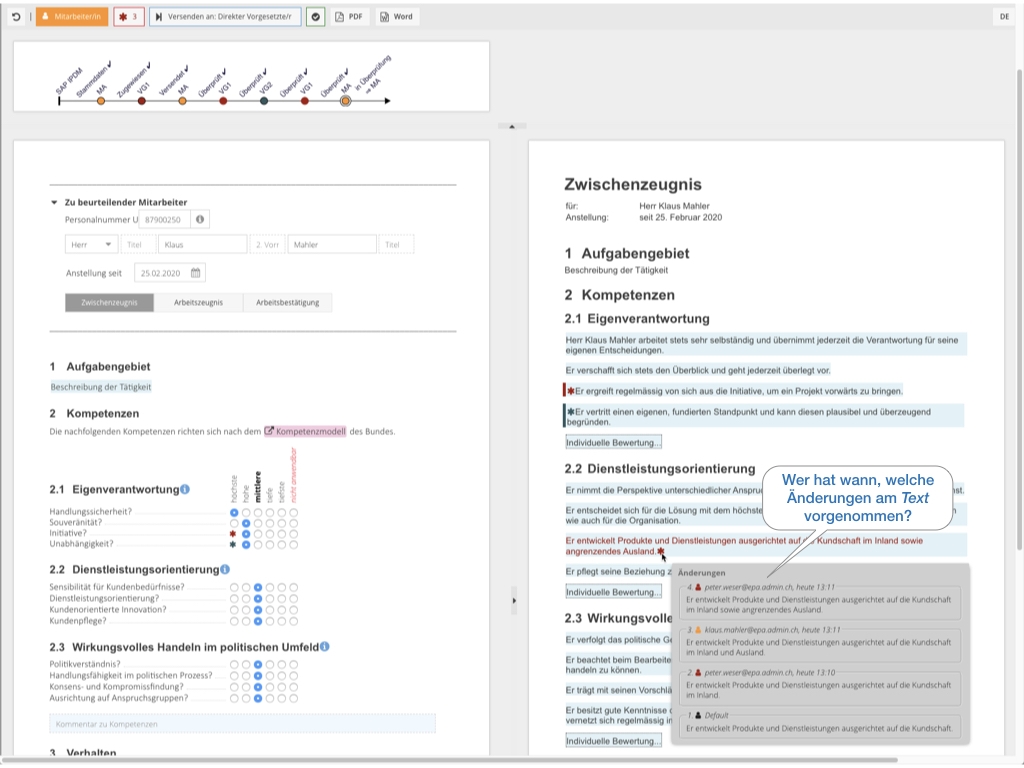
Task: Open the Kompetenzmodell external link
Action: point(305,432)
